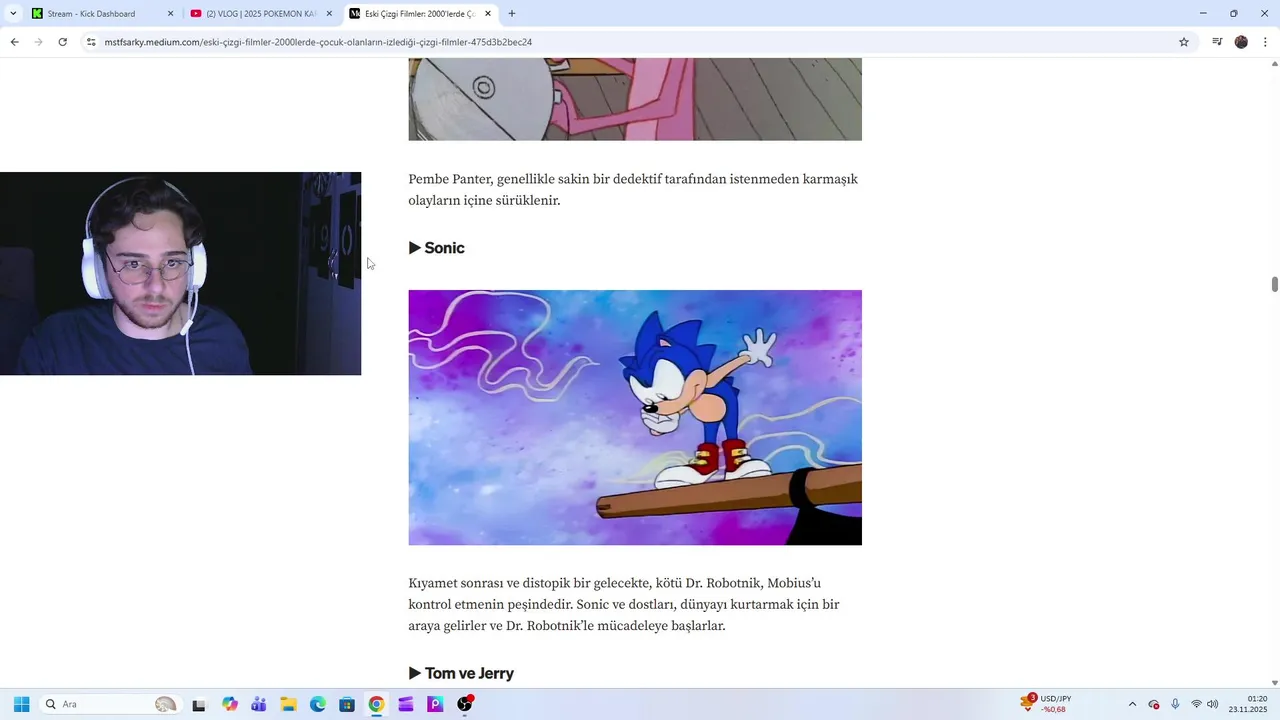Screen dimensions: 1280x720
Task: Open the PicsArt P icon on the taskbar
Action: (x=435, y=704)
